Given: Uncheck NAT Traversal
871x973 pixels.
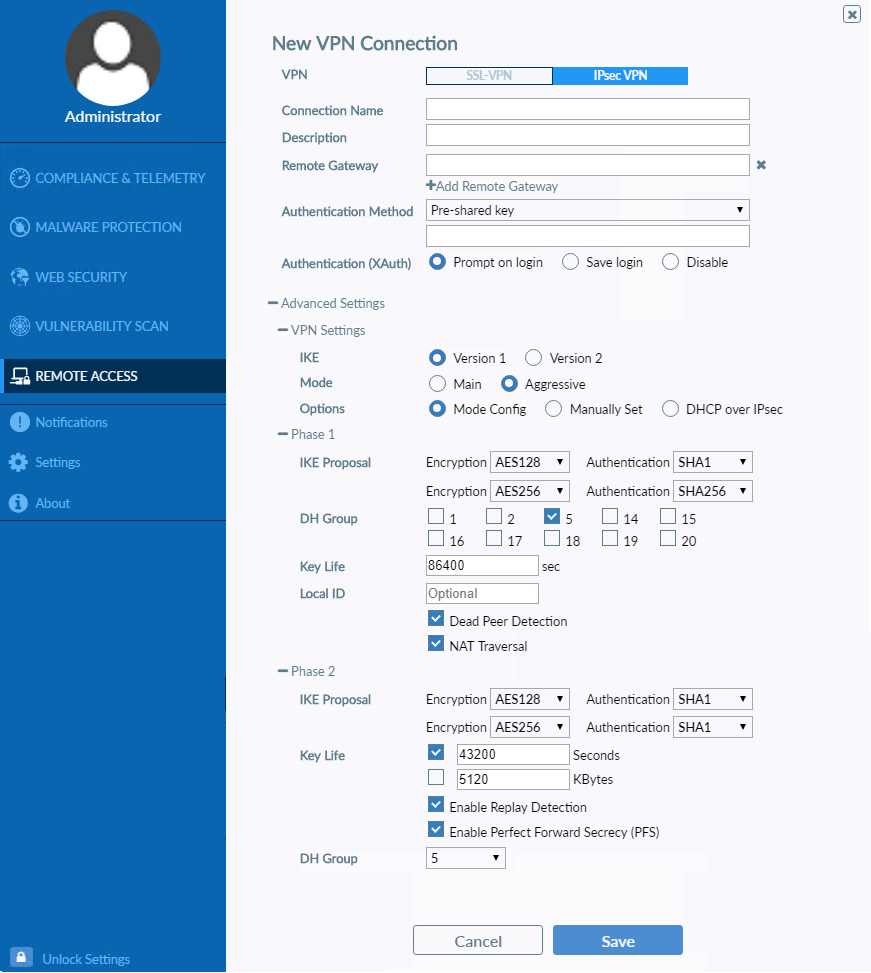Looking at the screenshot, I should pos(436,643).
